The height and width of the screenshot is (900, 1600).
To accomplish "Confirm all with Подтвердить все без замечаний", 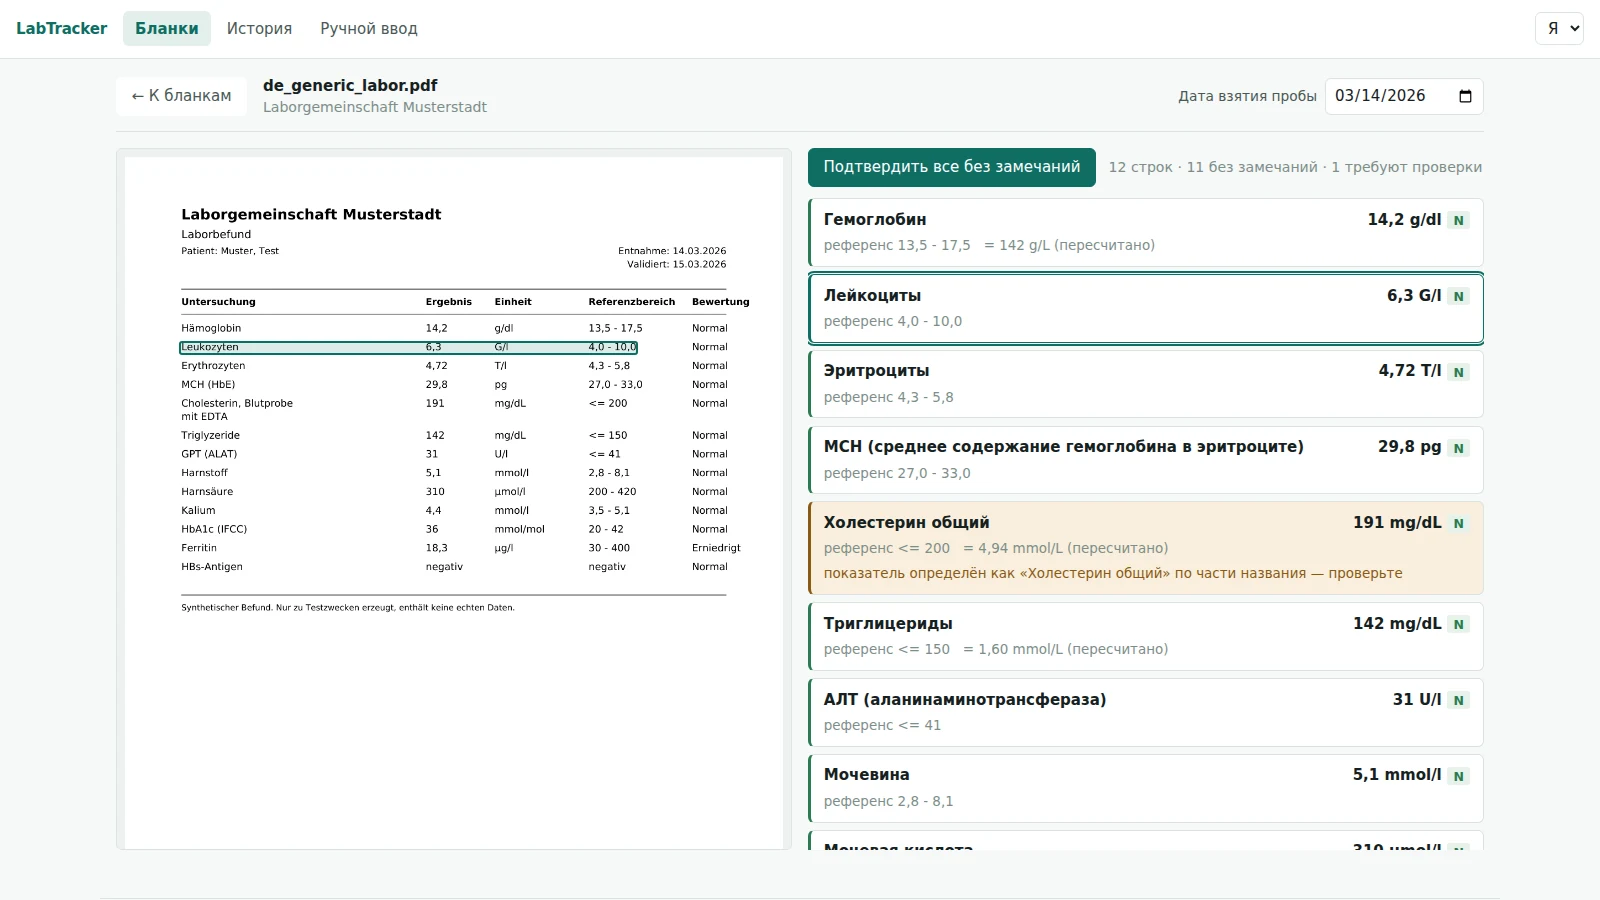I will click(952, 167).
